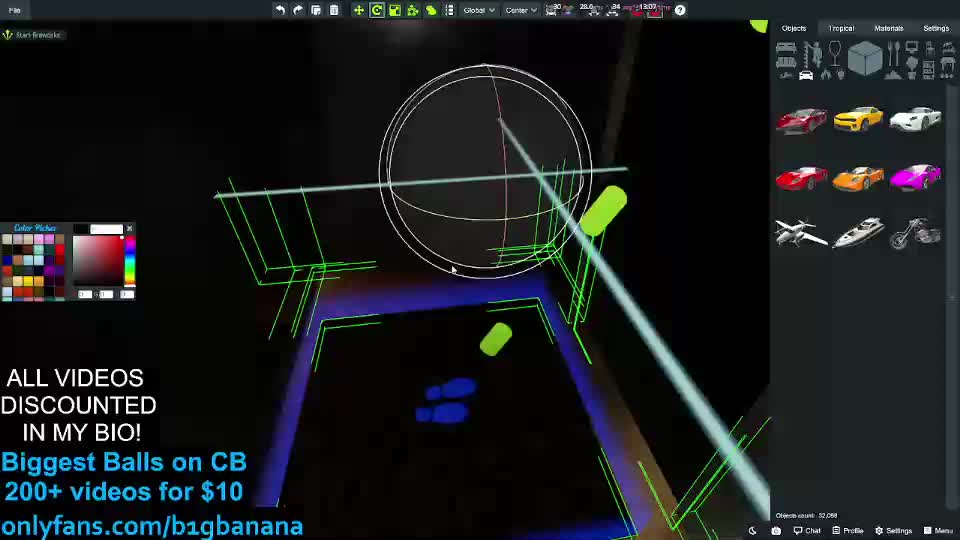Click the trash delete icon
Image resolution: width=960 pixels, height=540 pixels.
point(334,10)
